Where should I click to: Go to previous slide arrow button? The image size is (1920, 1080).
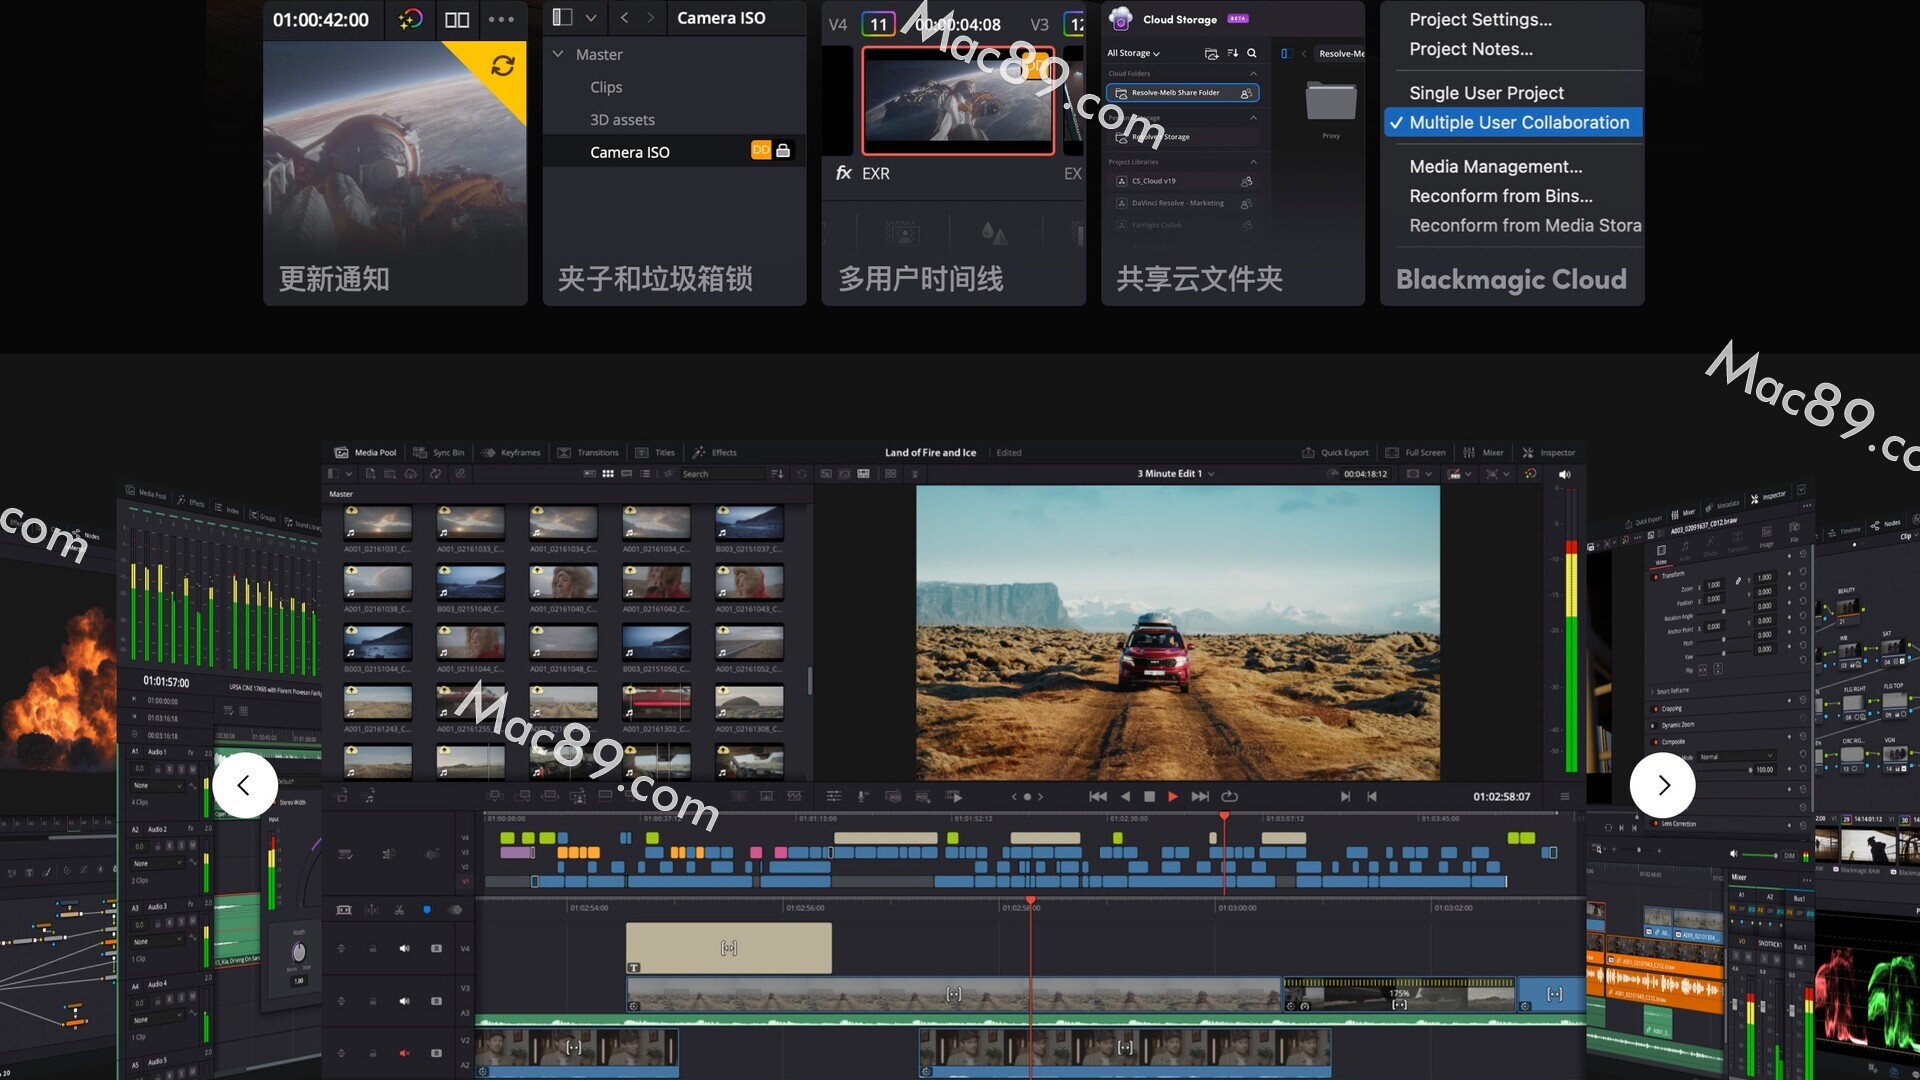(x=244, y=785)
